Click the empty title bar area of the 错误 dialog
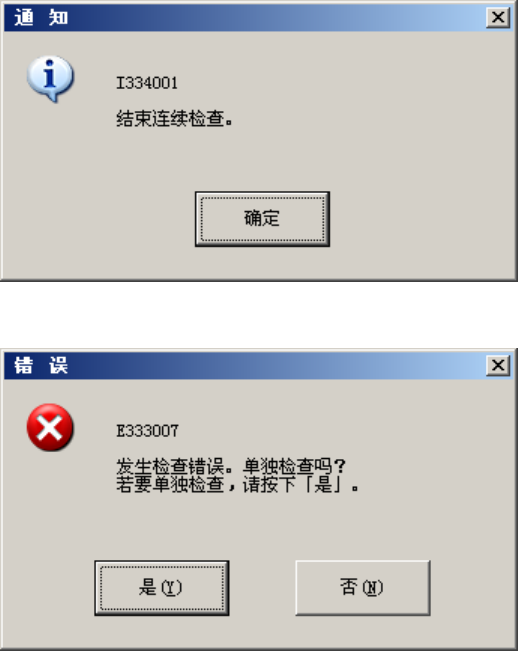This screenshot has height=651, width=518. [274, 365]
